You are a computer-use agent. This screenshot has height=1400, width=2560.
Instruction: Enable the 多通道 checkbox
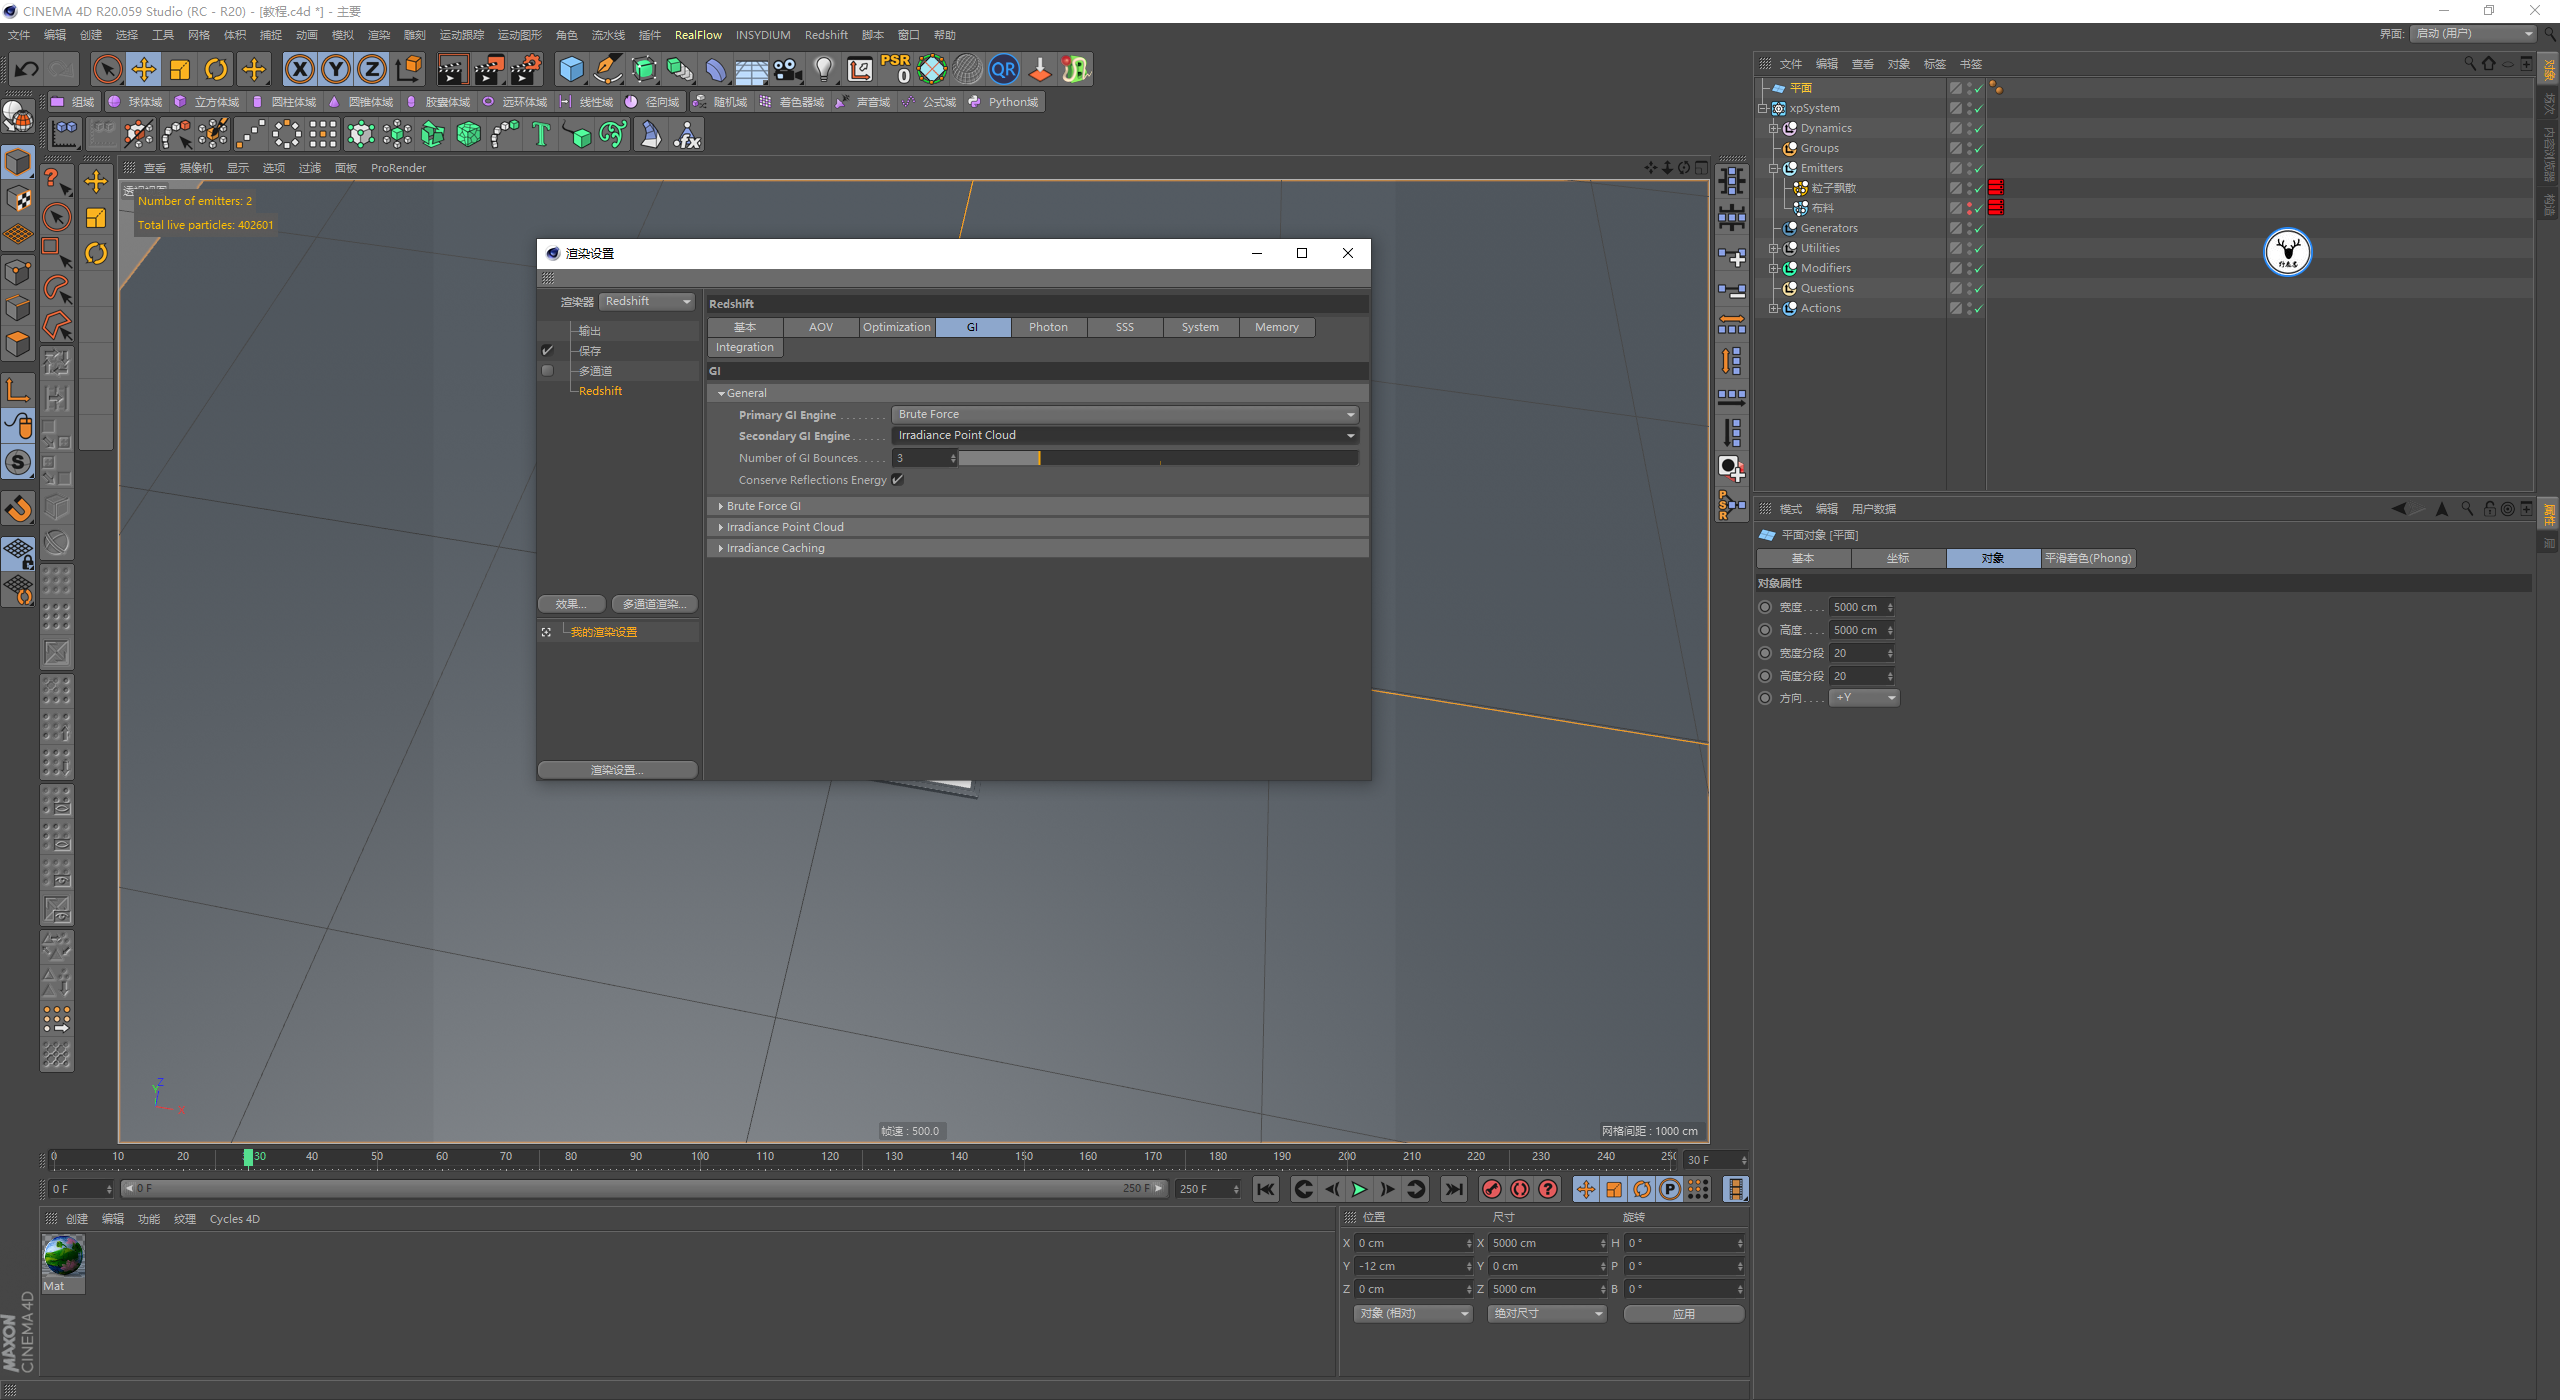click(x=547, y=371)
